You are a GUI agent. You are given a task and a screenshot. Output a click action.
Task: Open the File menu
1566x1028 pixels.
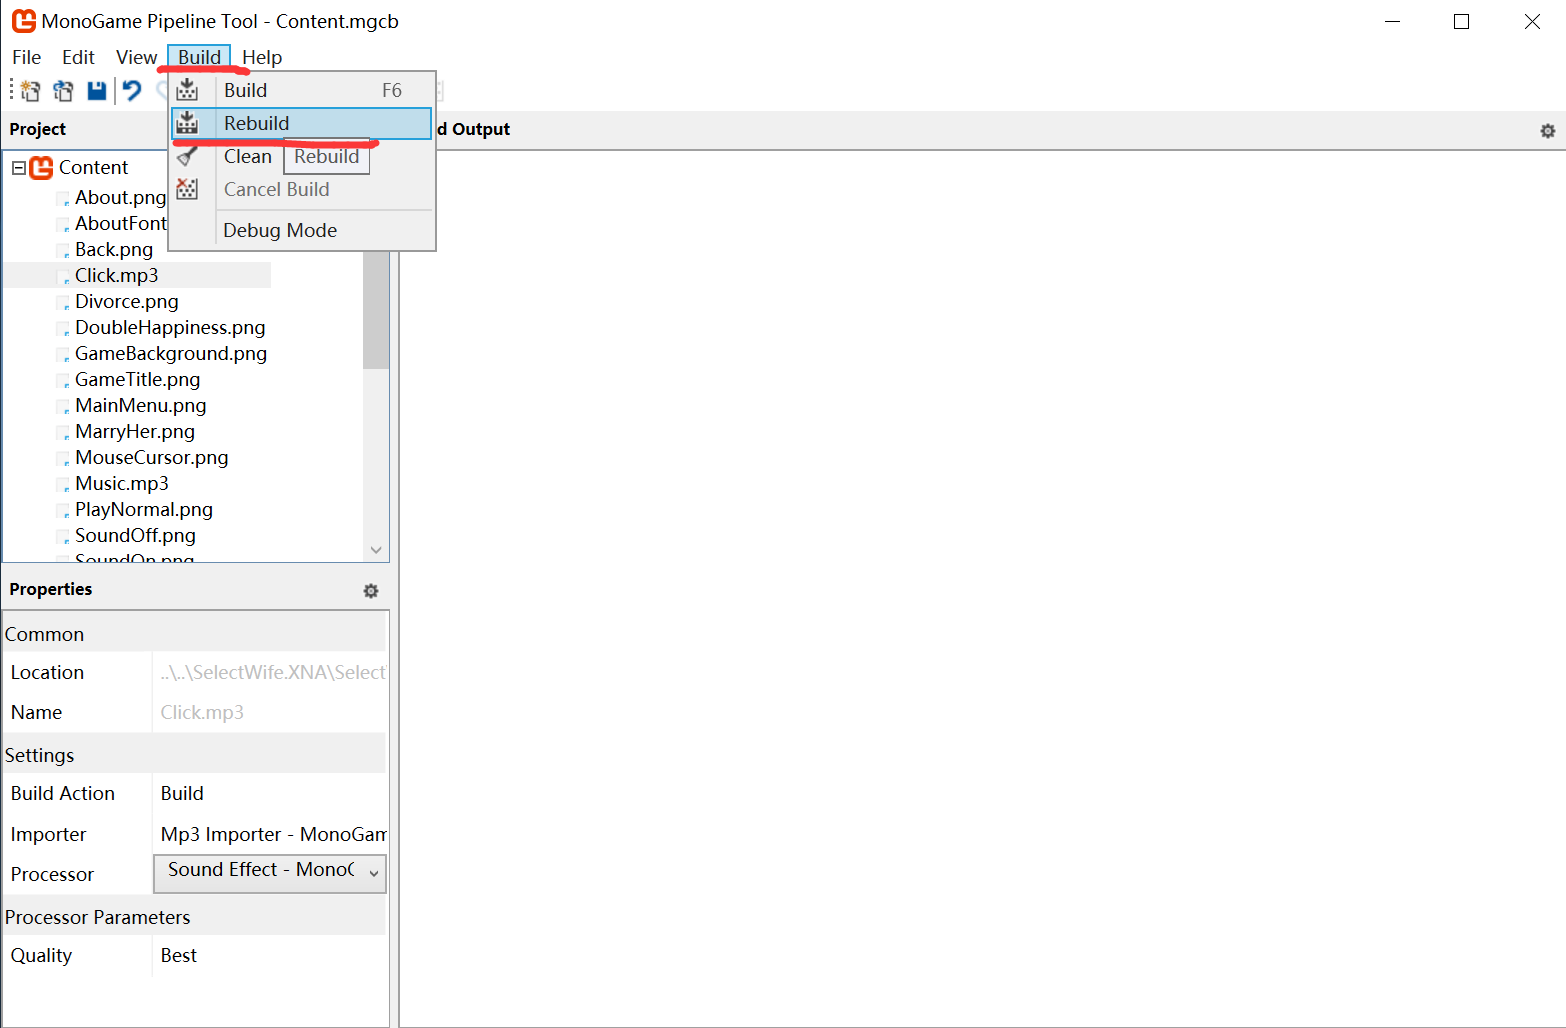[26, 57]
